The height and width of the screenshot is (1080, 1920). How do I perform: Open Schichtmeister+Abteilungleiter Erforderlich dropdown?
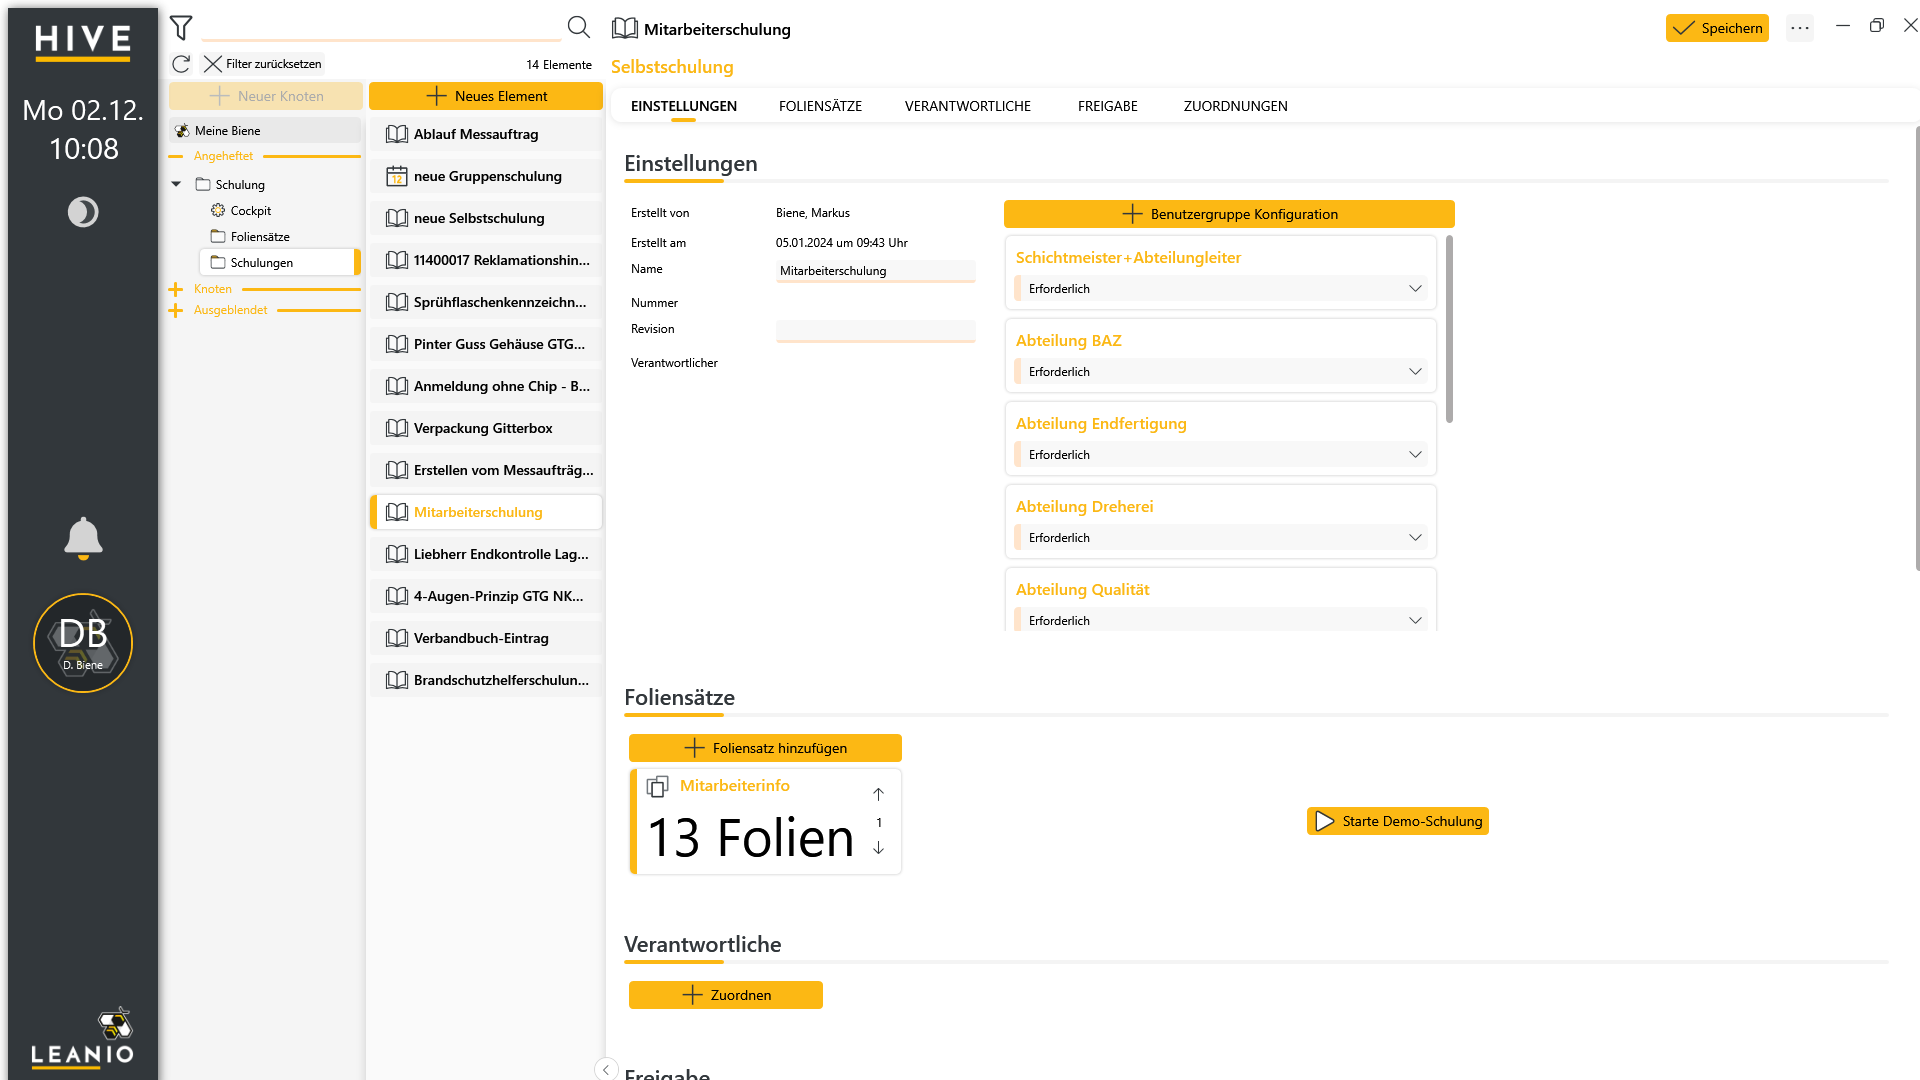pos(1221,289)
